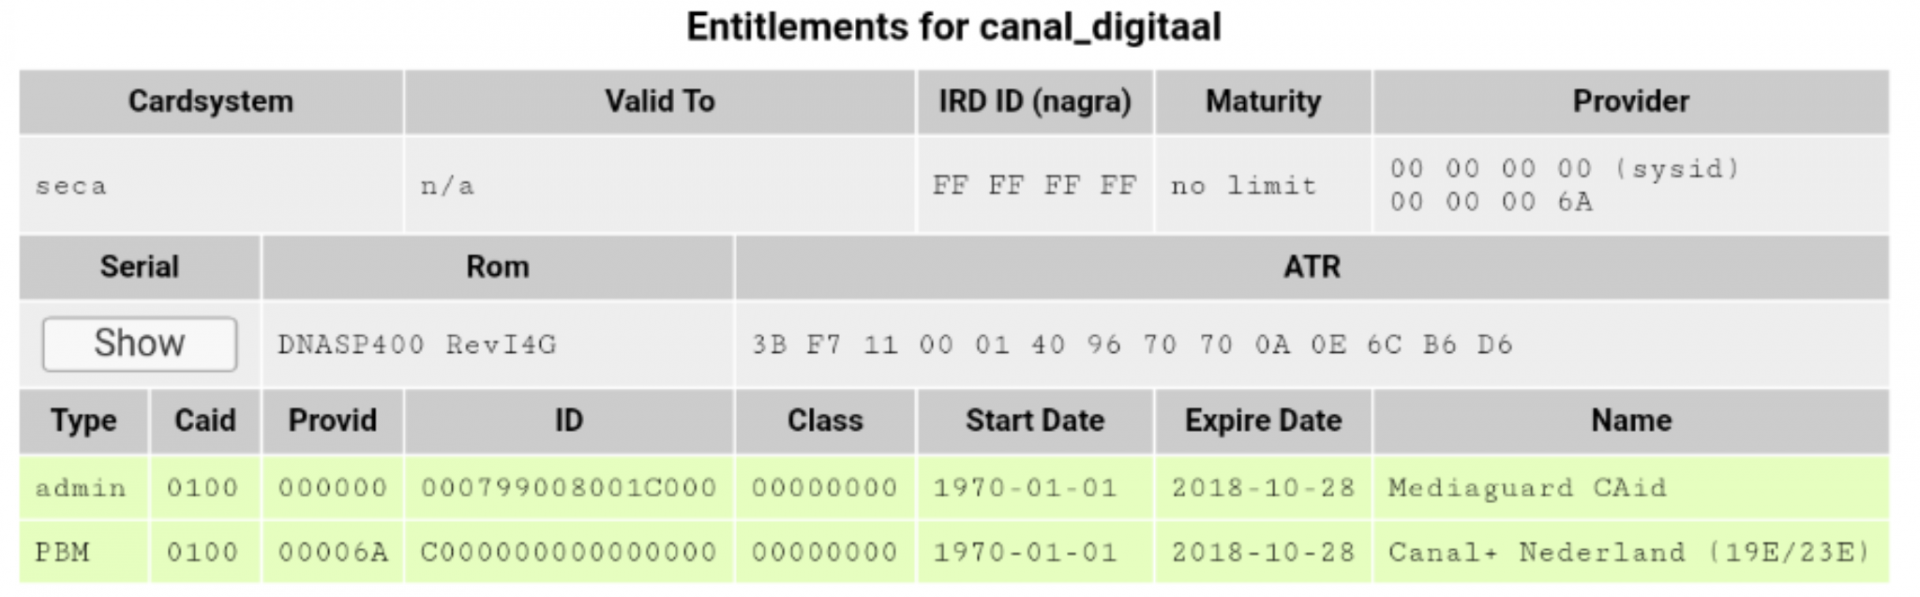Click the Maturity column header
1920x597 pixels.
tap(1262, 101)
